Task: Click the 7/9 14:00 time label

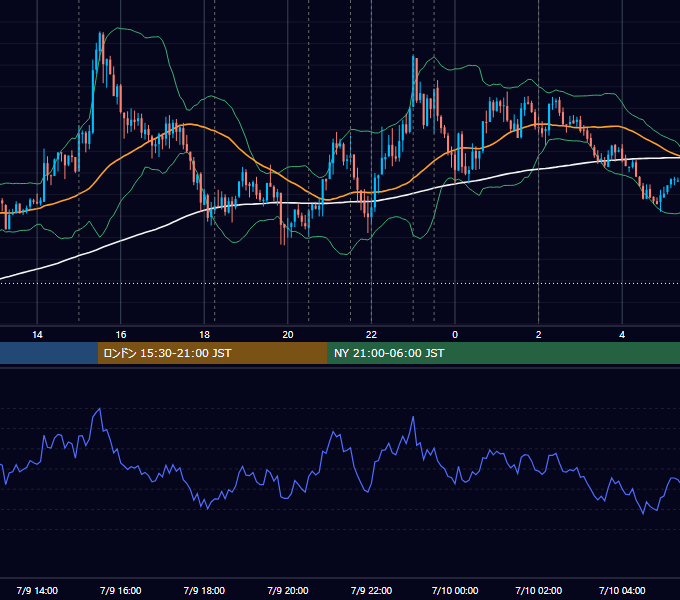Action: pos(37,590)
